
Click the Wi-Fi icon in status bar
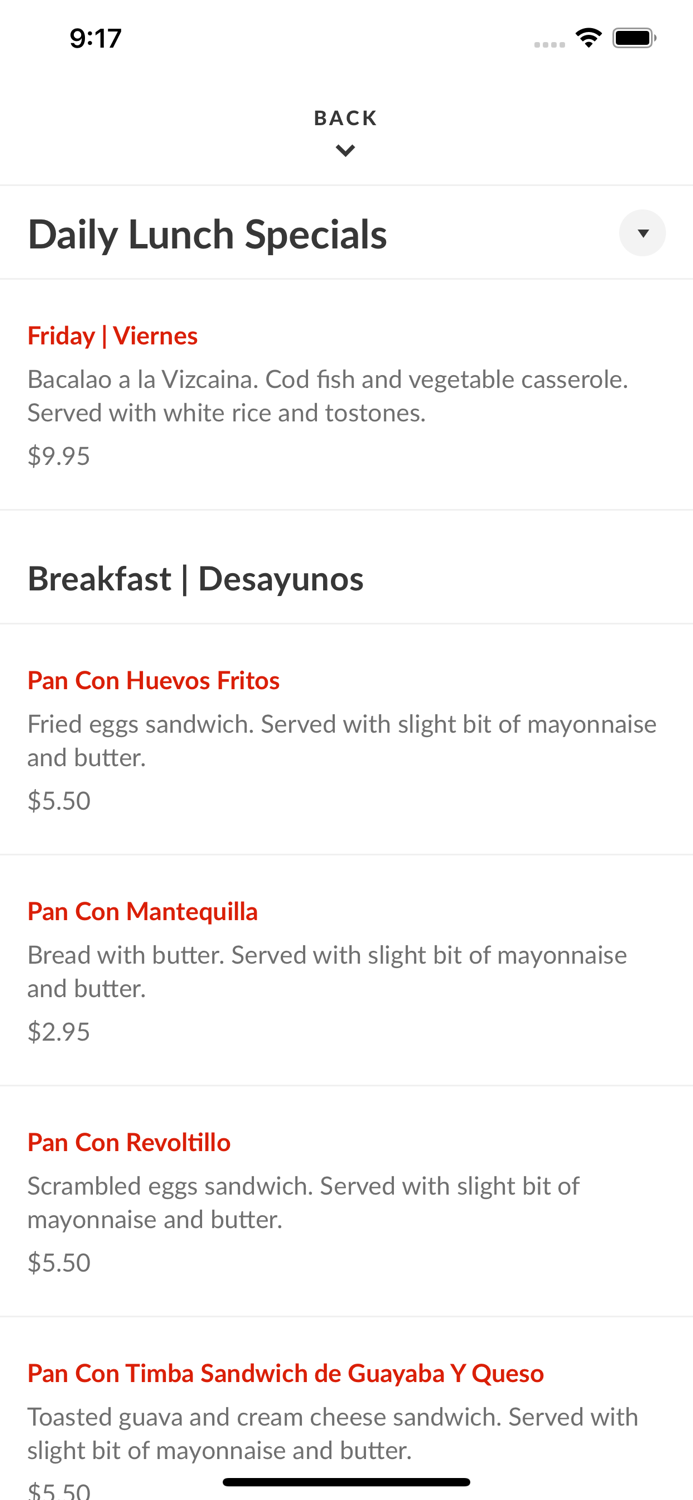(589, 36)
